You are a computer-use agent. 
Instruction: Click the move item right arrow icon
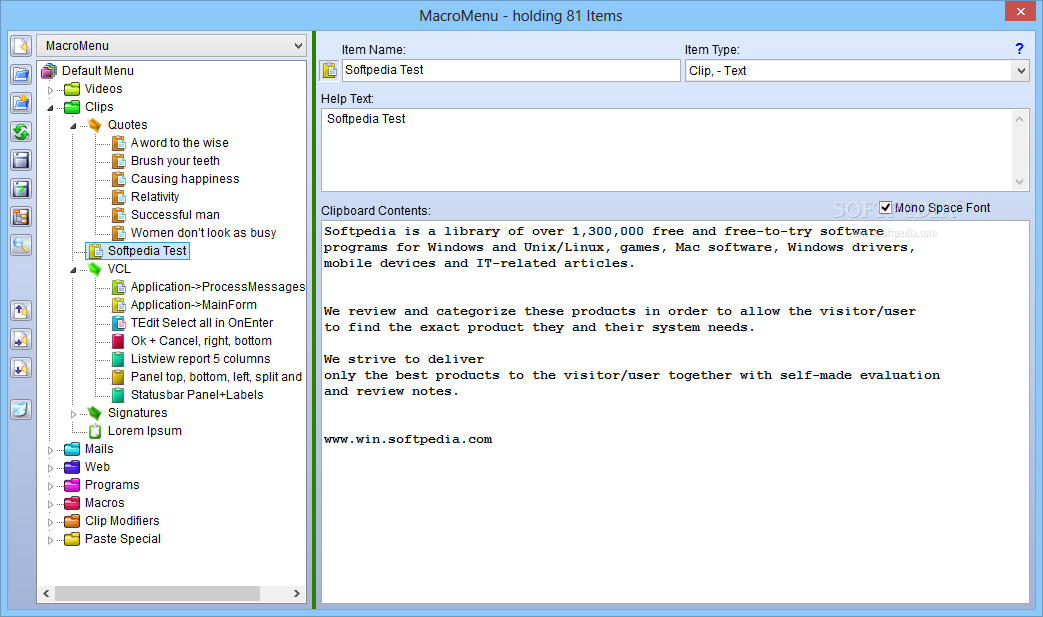pos(21,339)
